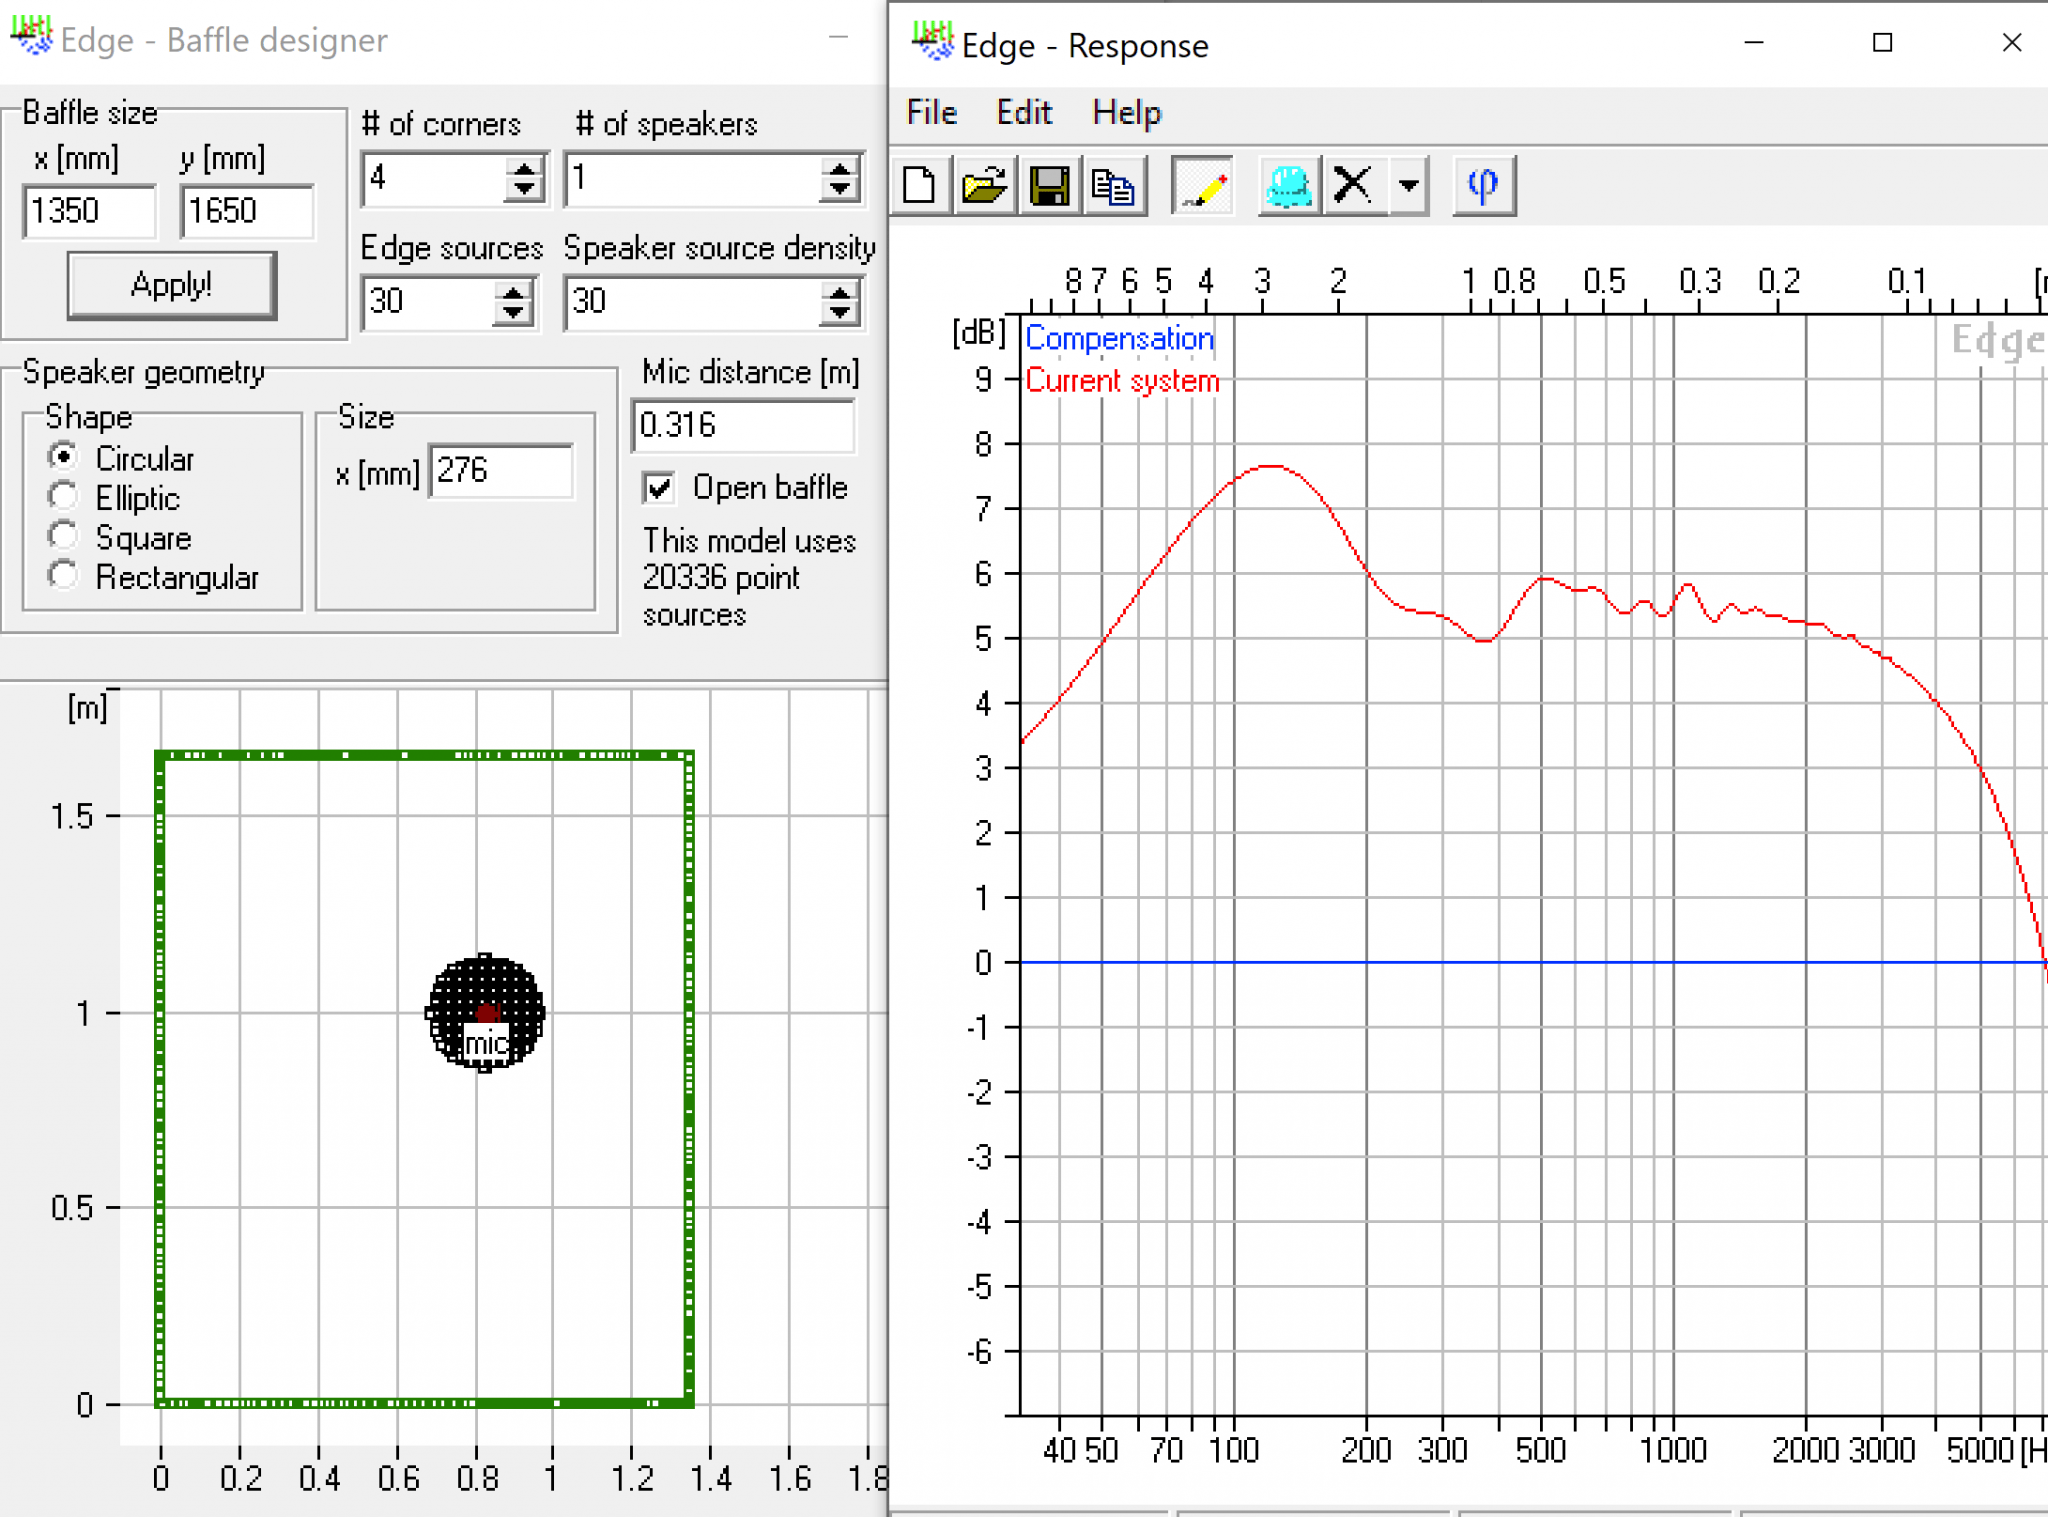Decrease the number of corners

(524, 191)
